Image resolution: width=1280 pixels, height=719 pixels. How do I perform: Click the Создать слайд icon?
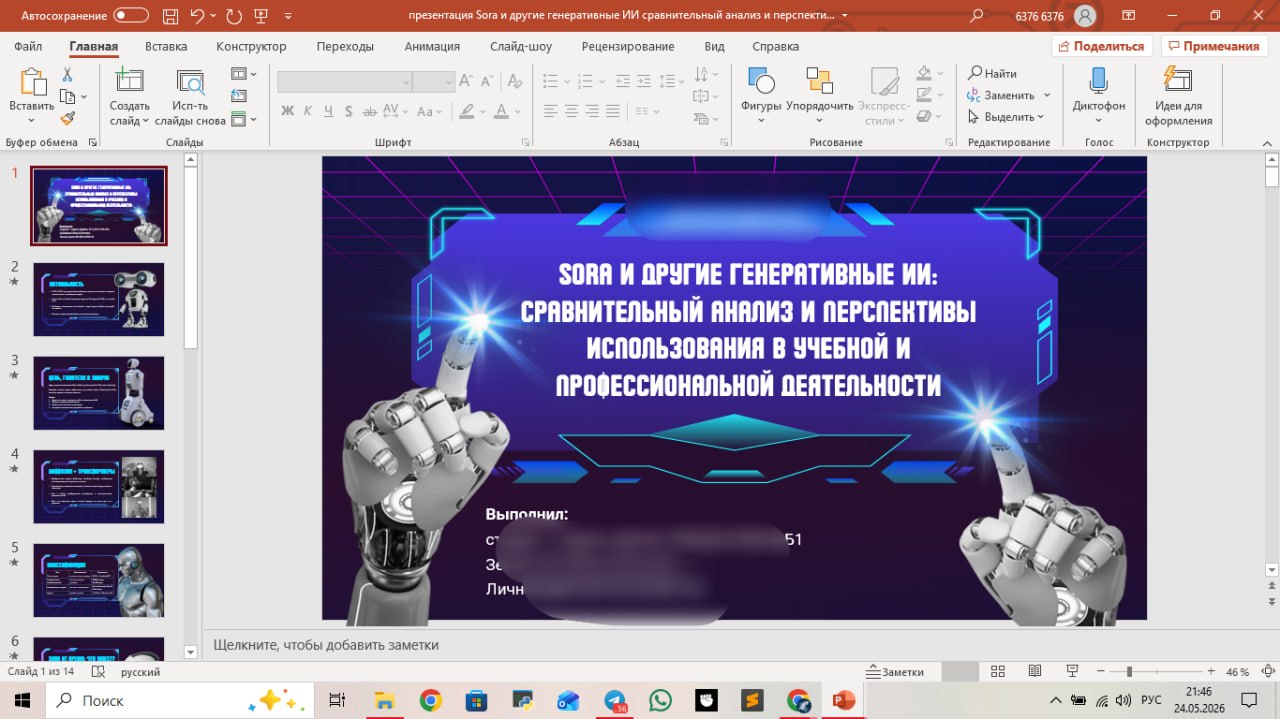click(129, 82)
